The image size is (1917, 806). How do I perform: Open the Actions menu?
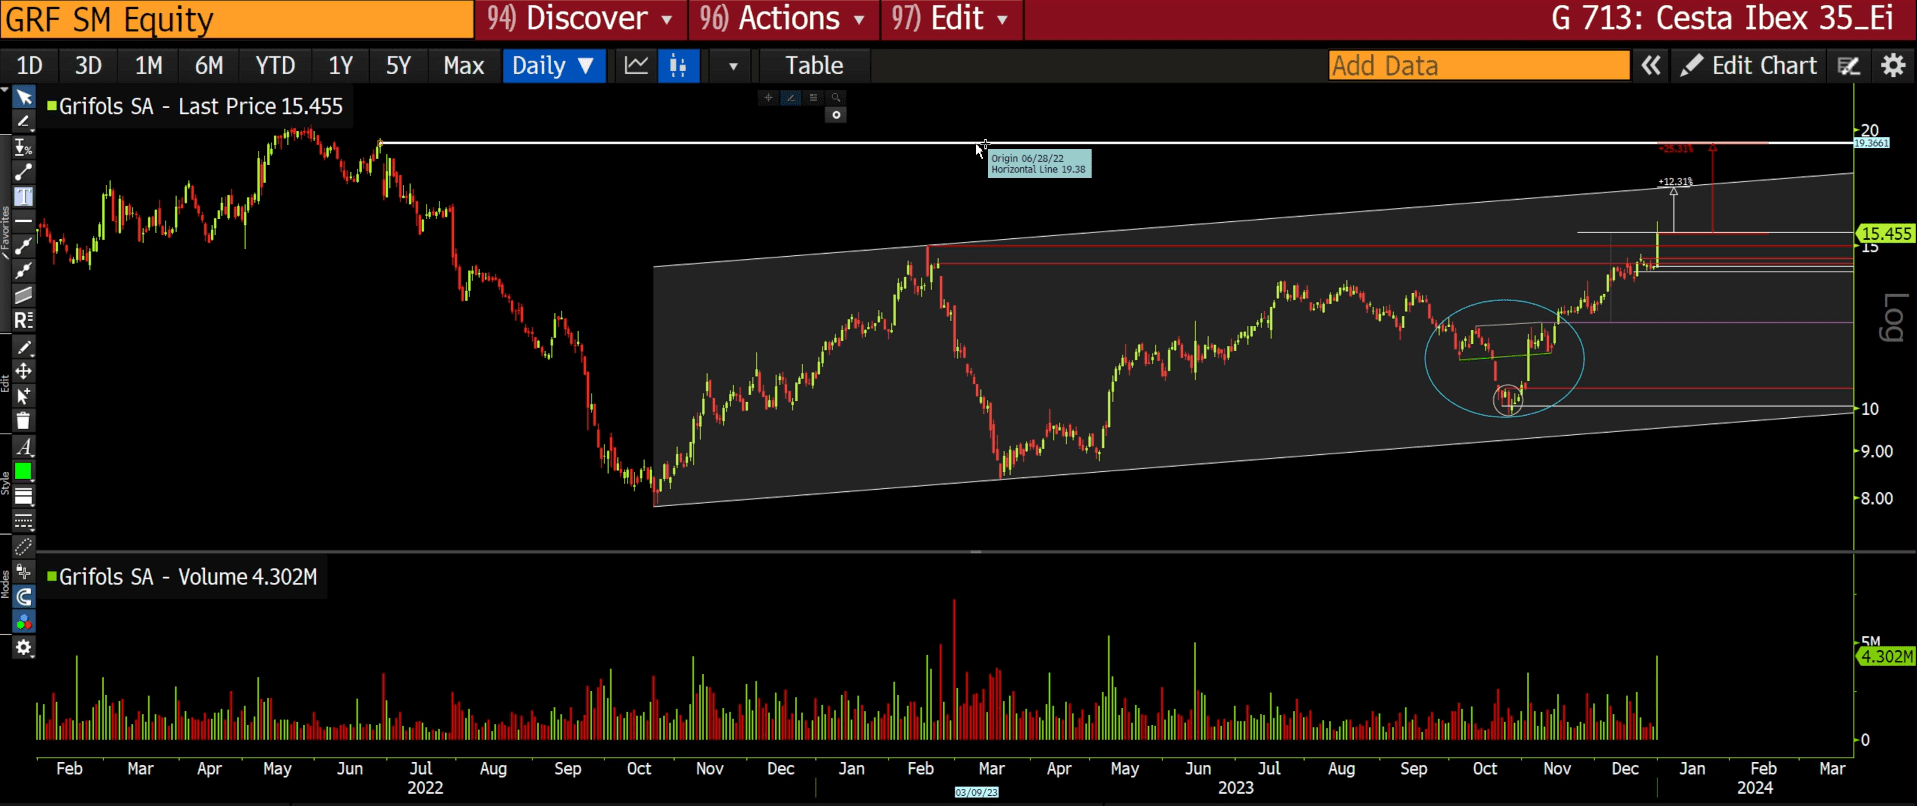click(x=784, y=19)
